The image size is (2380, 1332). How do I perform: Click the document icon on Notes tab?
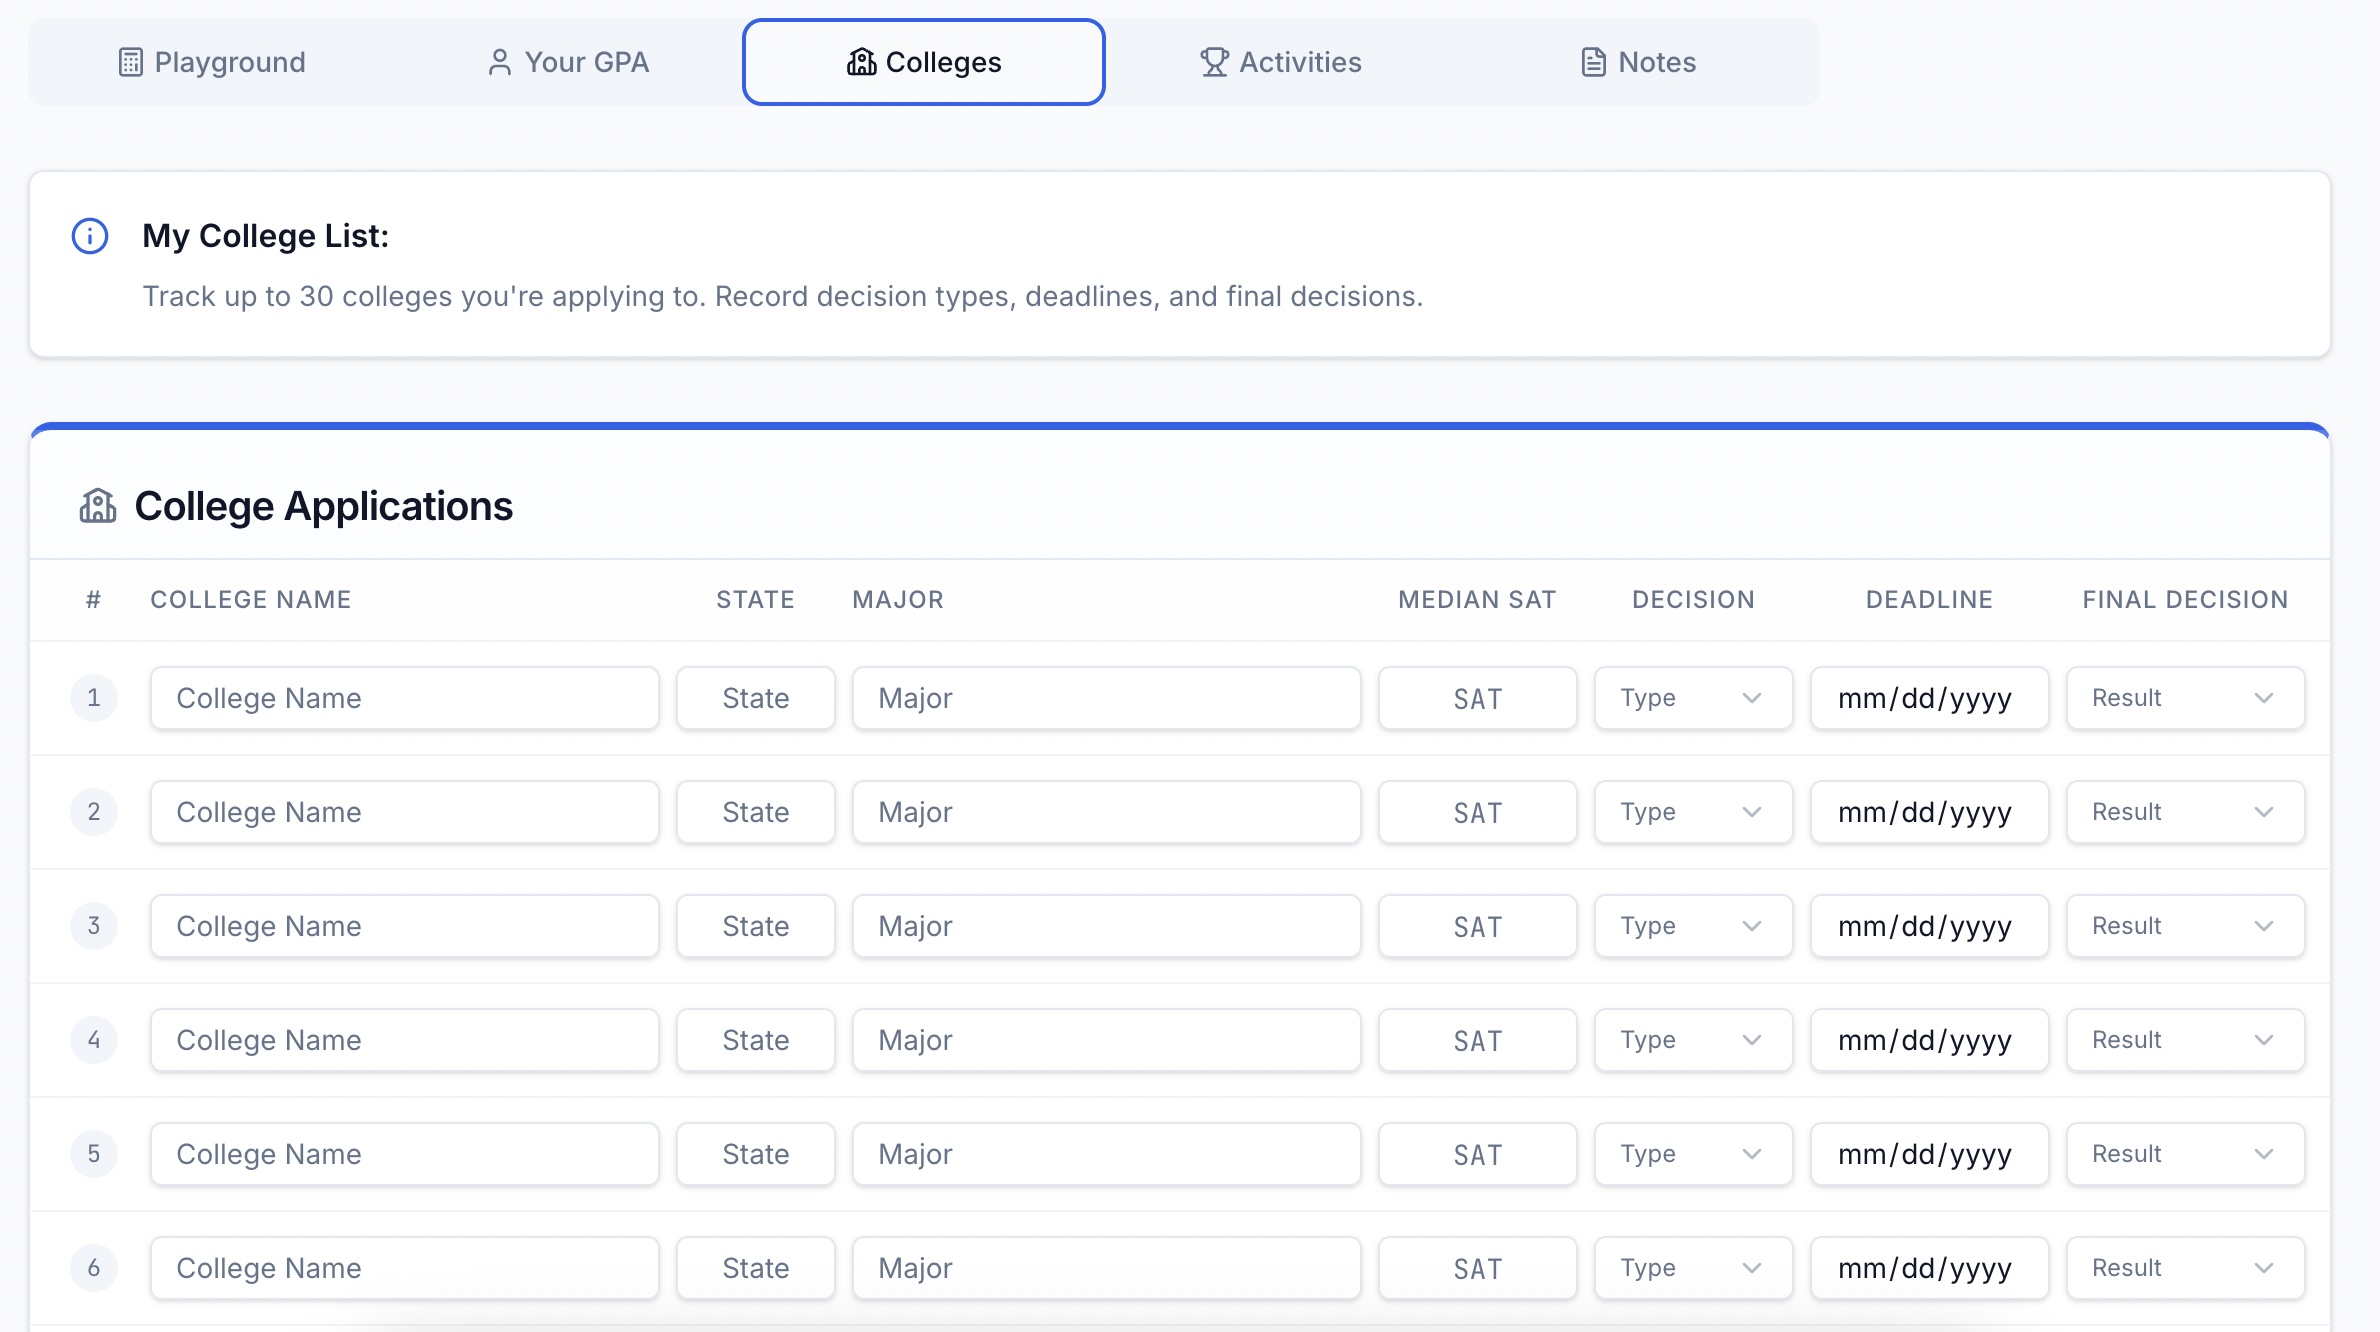[x=1593, y=62]
